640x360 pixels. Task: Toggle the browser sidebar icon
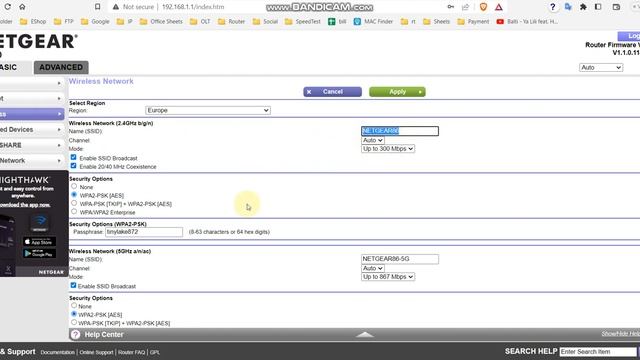click(598, 7)
